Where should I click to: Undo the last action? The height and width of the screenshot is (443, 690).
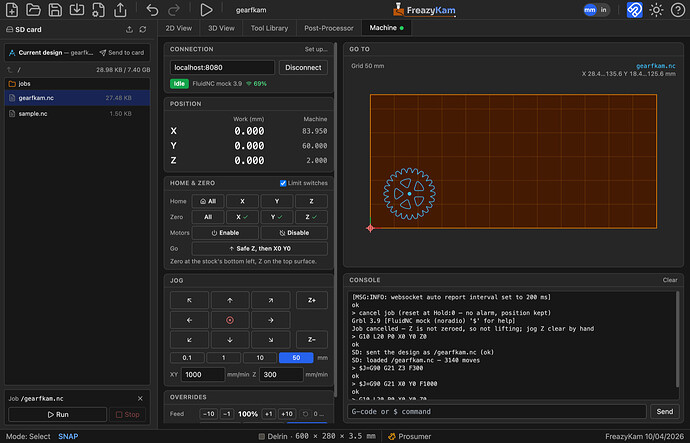coord(152,10)
